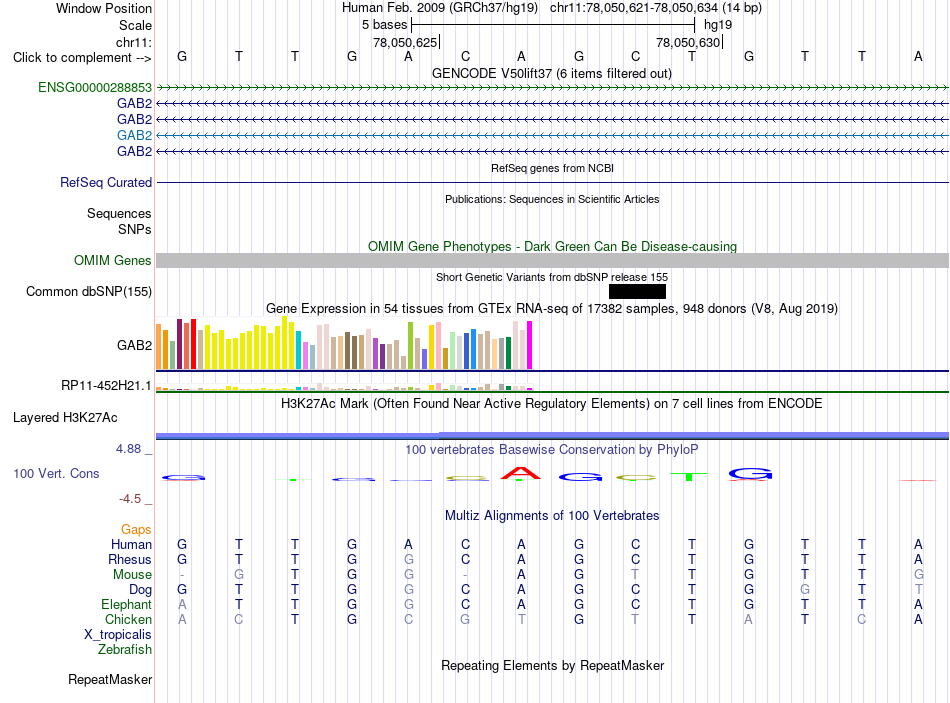950x703 pixels.
Task: Click the Publications: Sequences in Scientific Articles title
Action: point(552,199)
